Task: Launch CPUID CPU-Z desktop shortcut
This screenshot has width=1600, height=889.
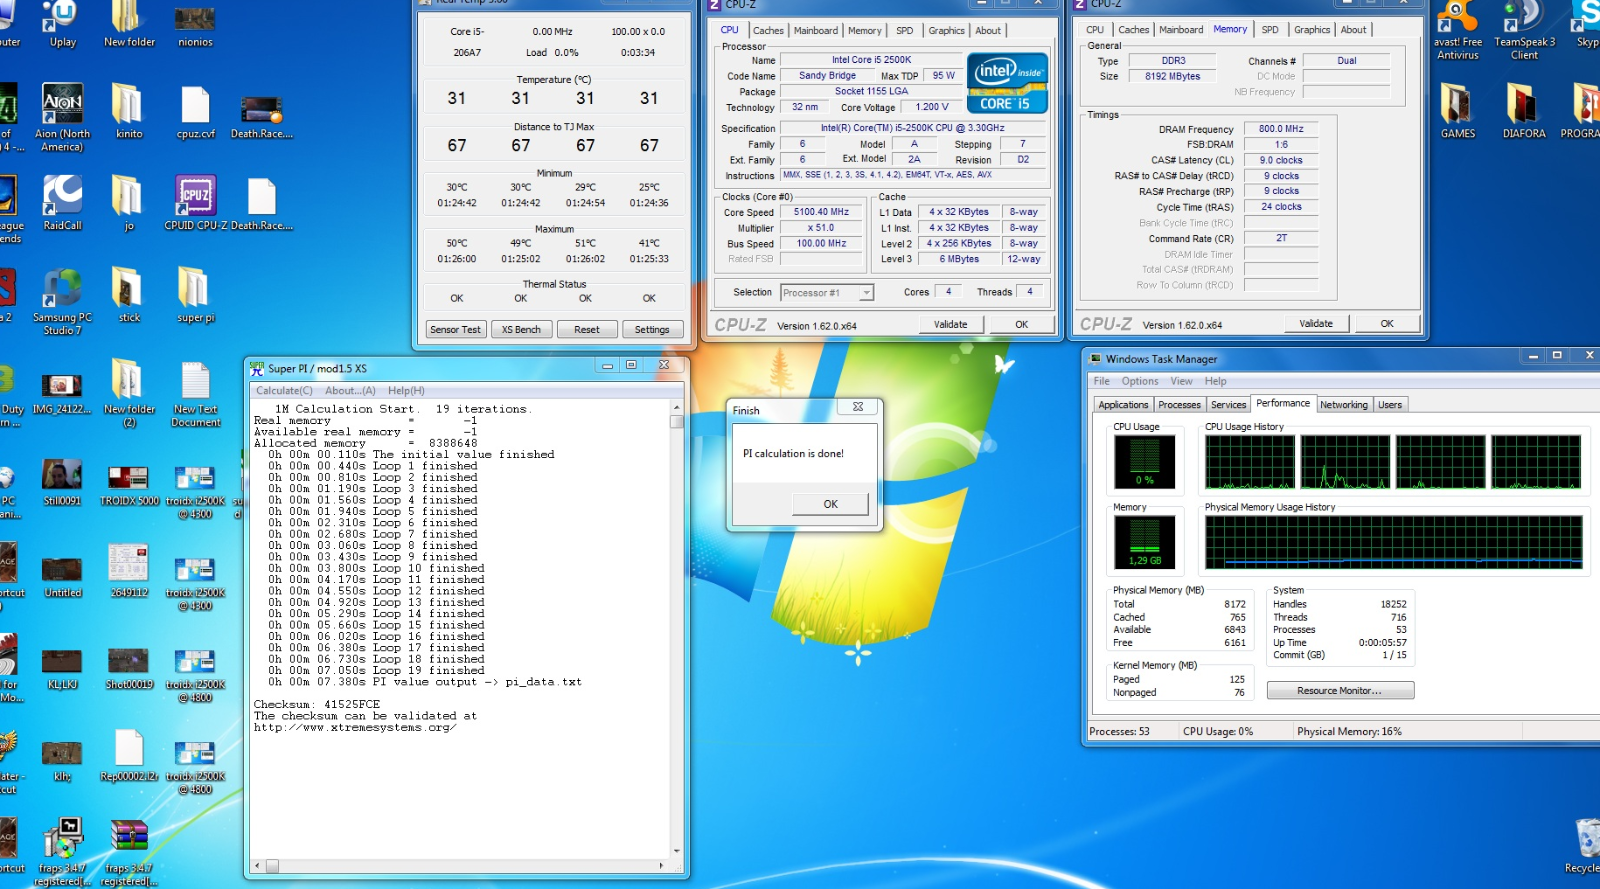Action: (x=195, y=203)
